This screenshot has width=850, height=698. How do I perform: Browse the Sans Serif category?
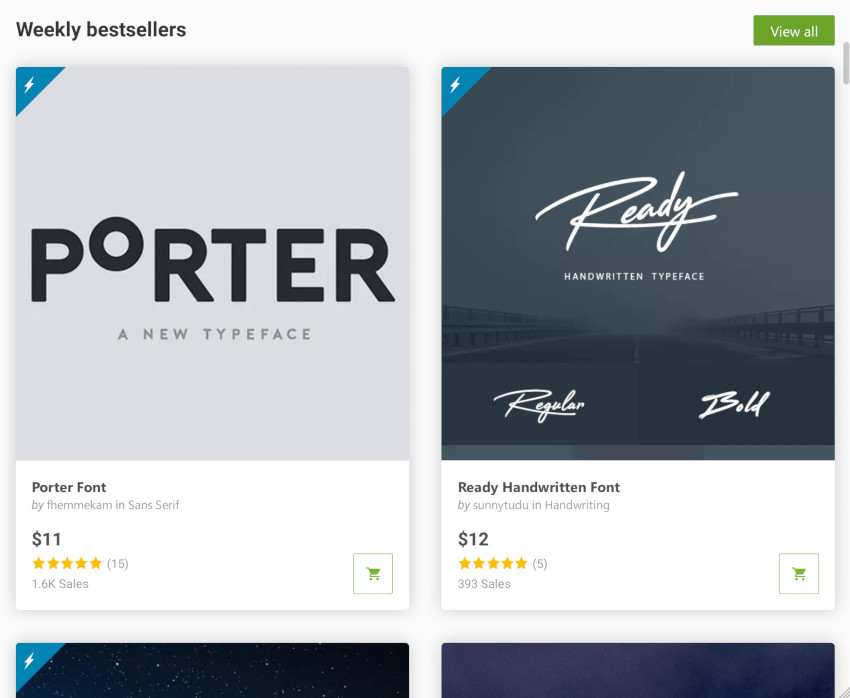(154, 505)
